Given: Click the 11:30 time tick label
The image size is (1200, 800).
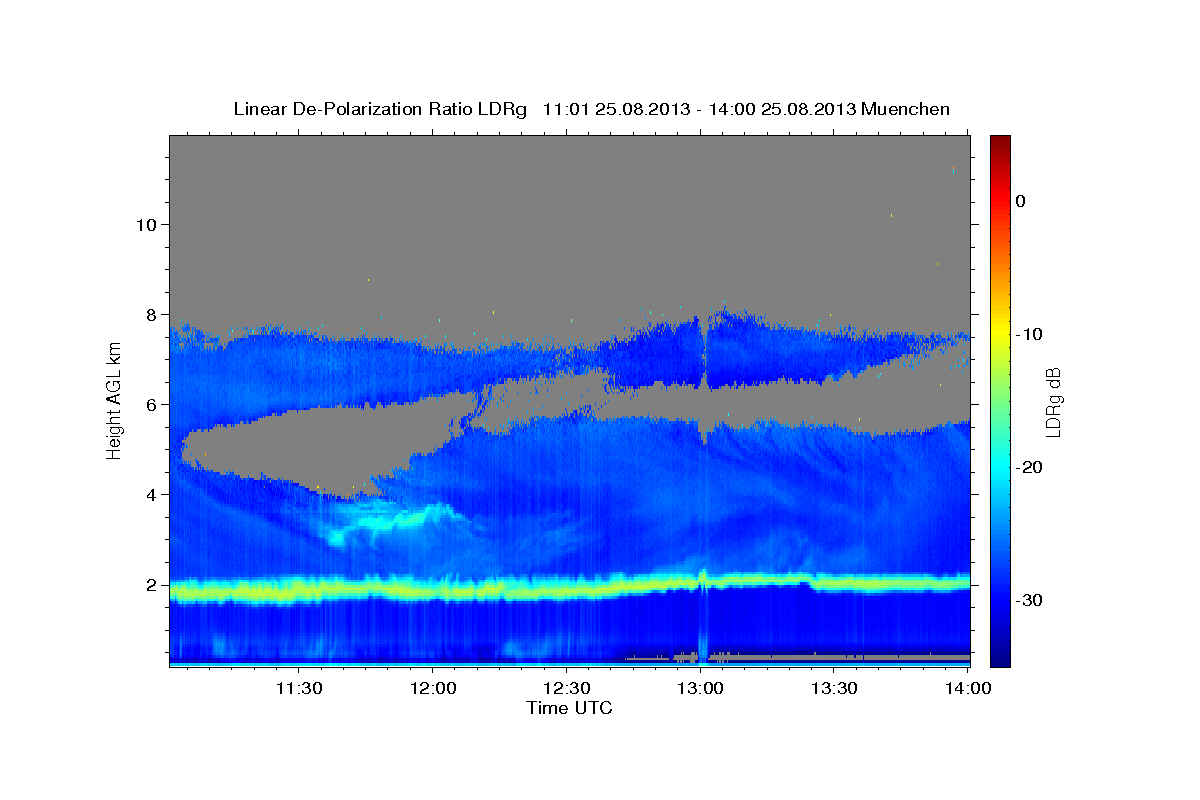Looking at the screenshot, I should pos(298,688).
